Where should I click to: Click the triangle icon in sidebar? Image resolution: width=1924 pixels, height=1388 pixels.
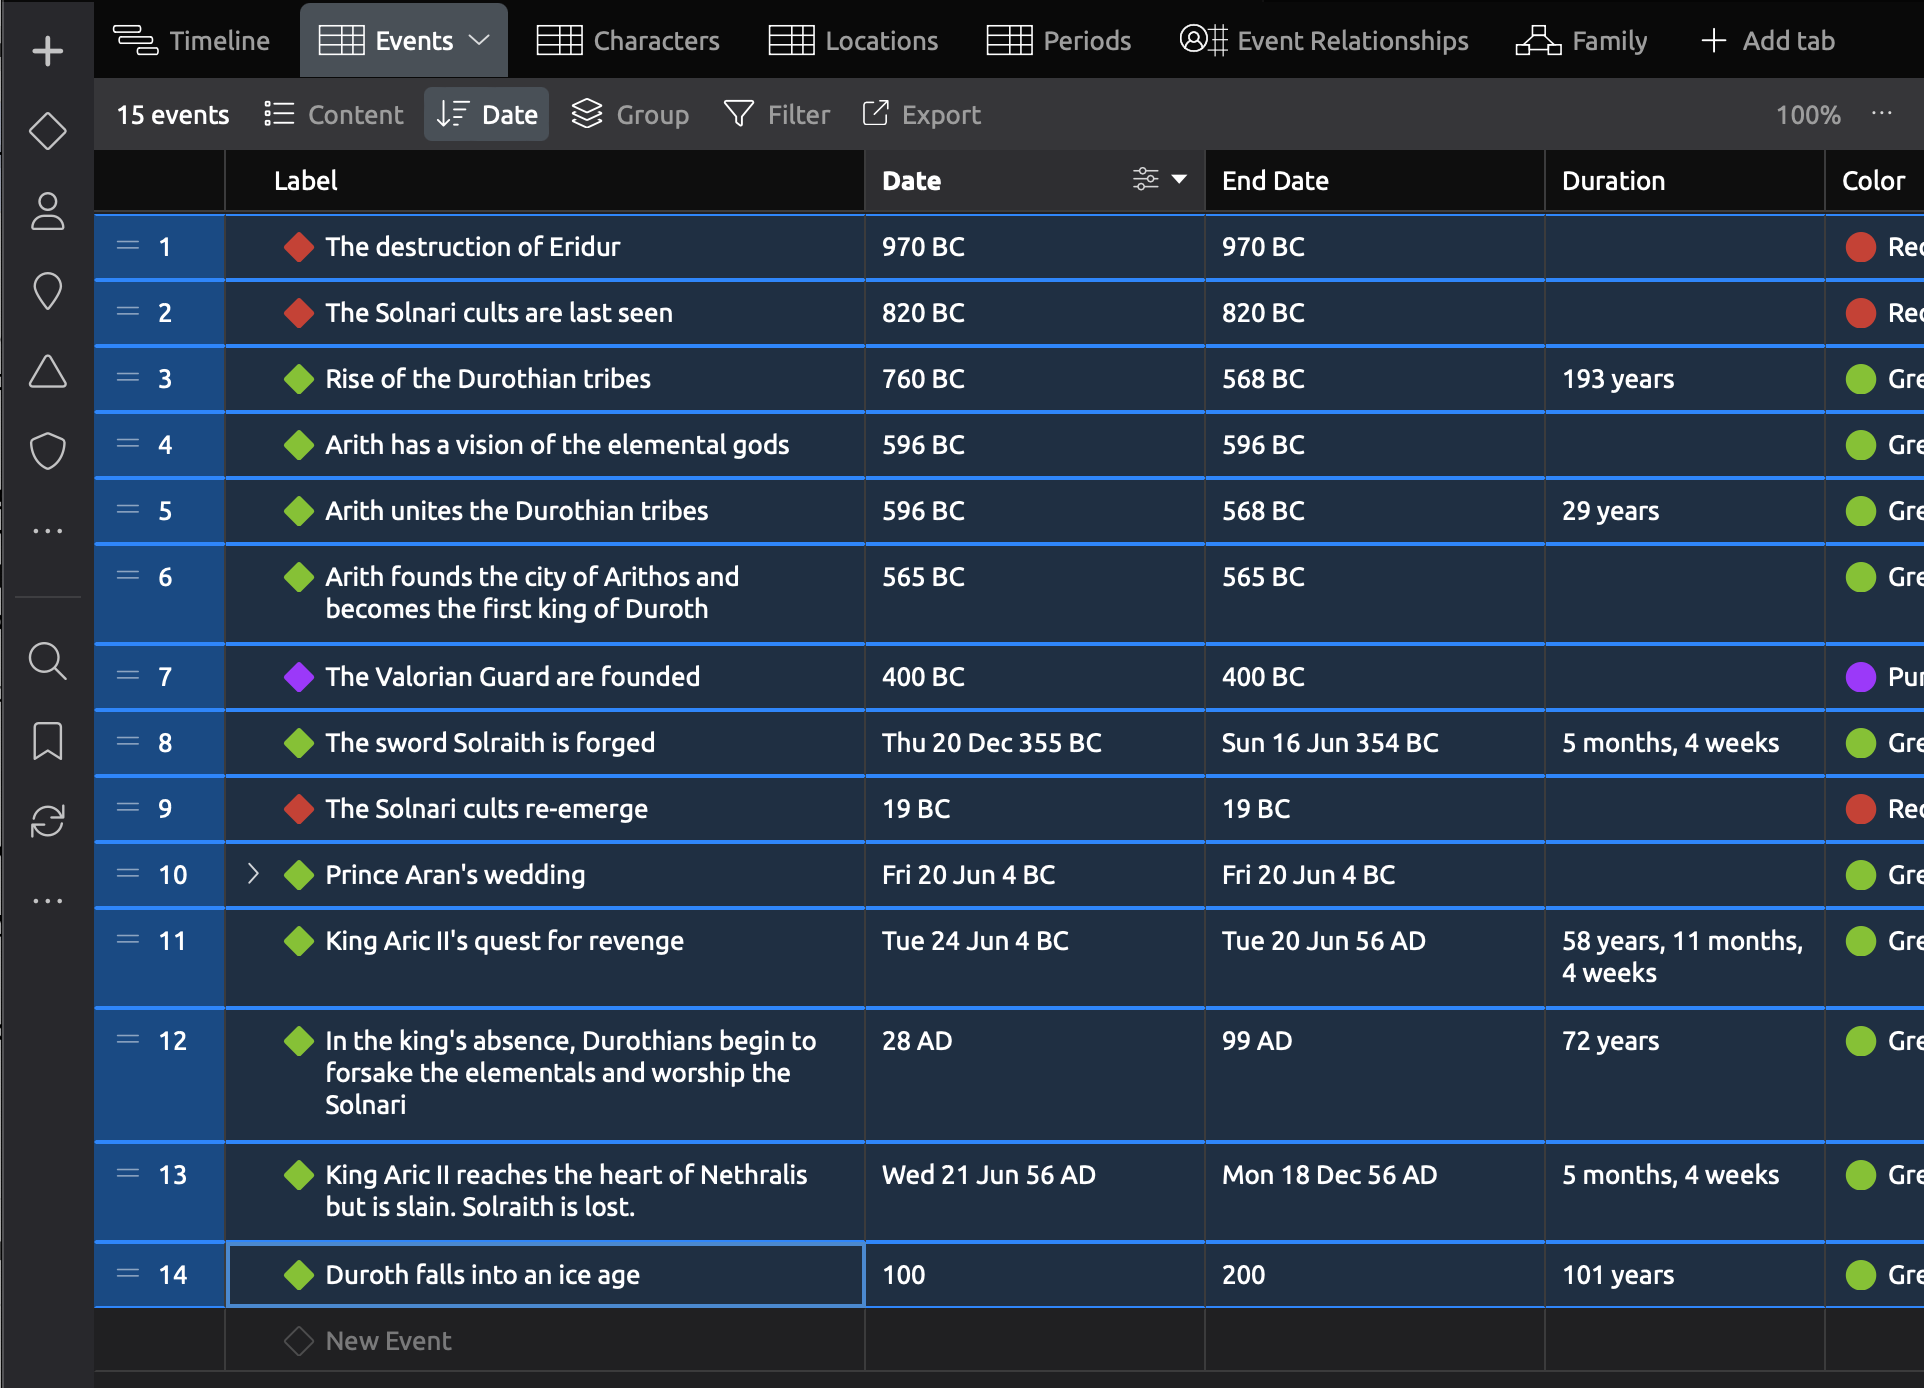click(47, 371)
